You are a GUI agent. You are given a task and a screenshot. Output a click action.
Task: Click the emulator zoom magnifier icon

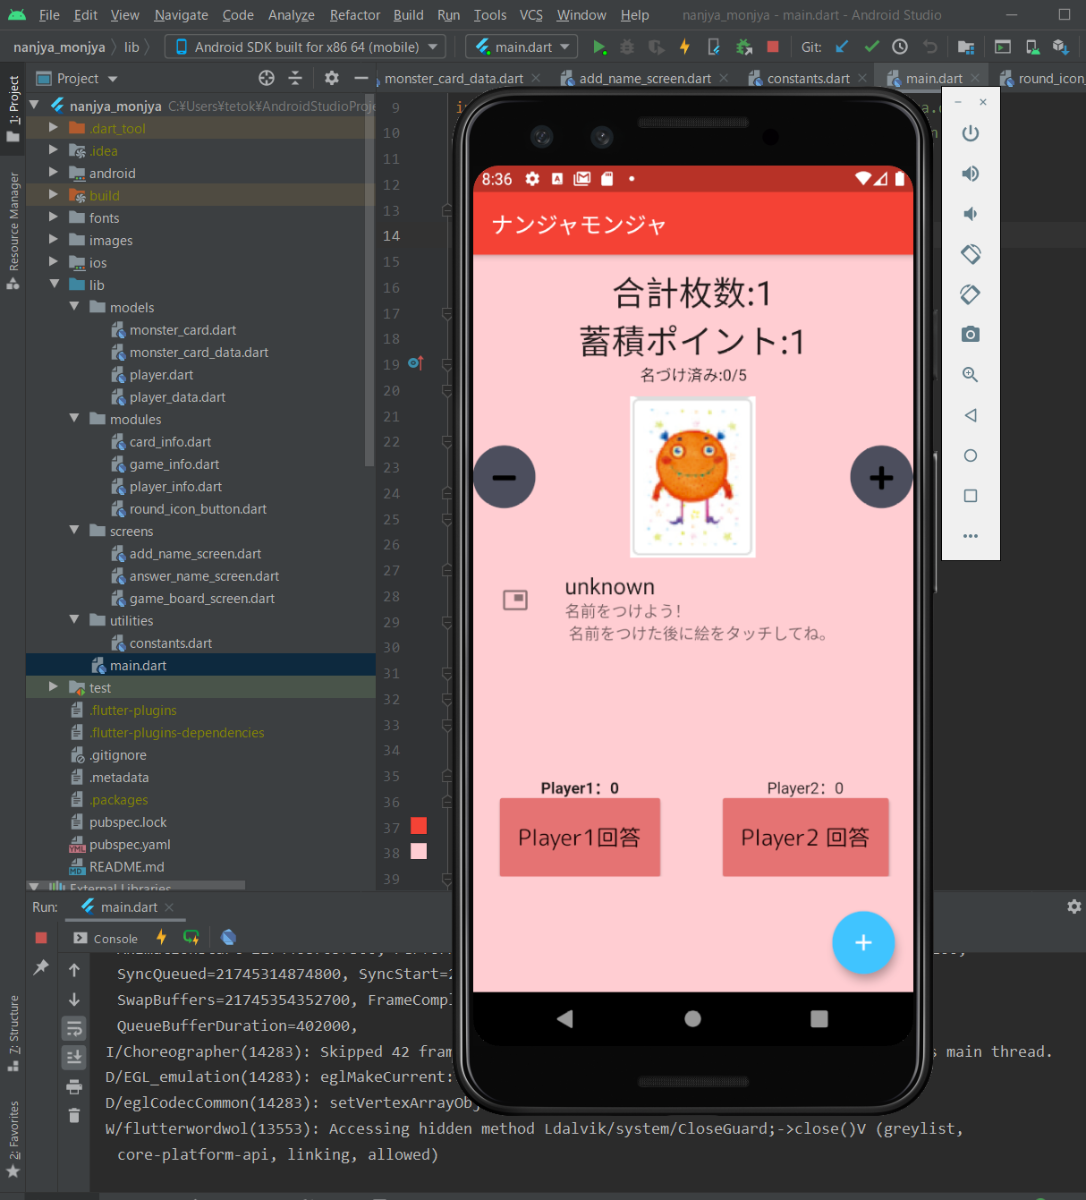[x=970, y=375]
